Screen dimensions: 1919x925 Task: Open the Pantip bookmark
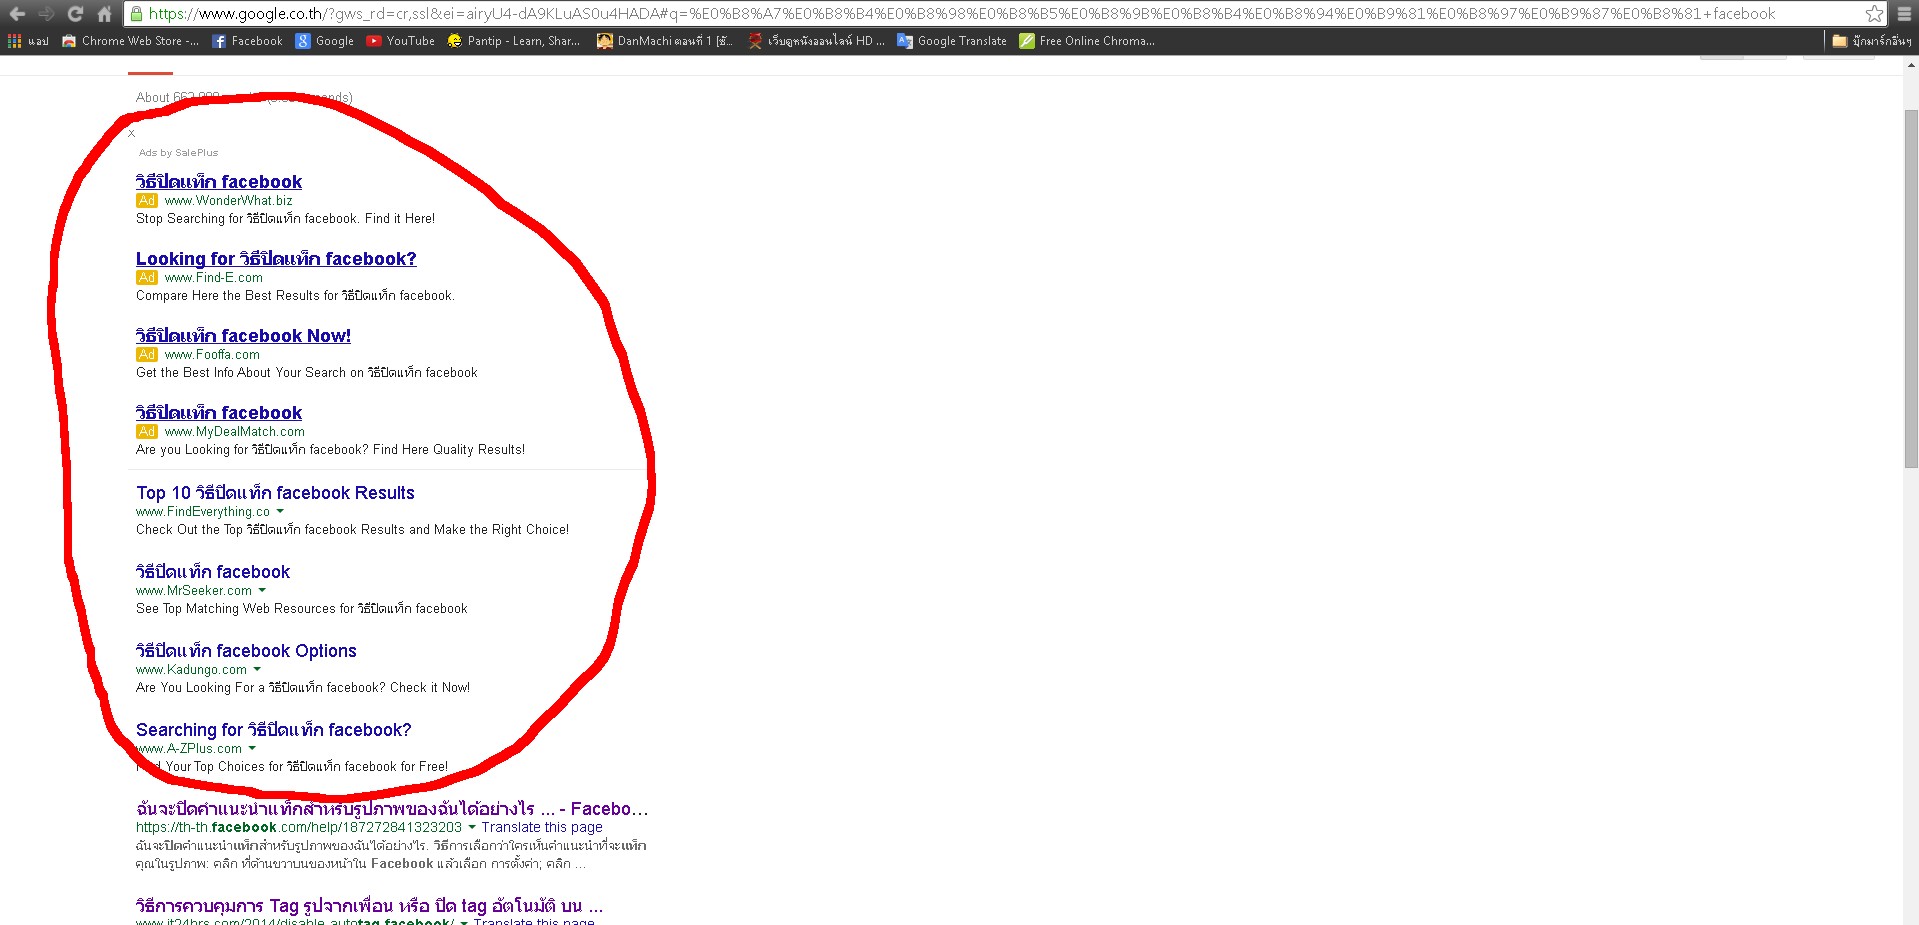click(514, 41)
